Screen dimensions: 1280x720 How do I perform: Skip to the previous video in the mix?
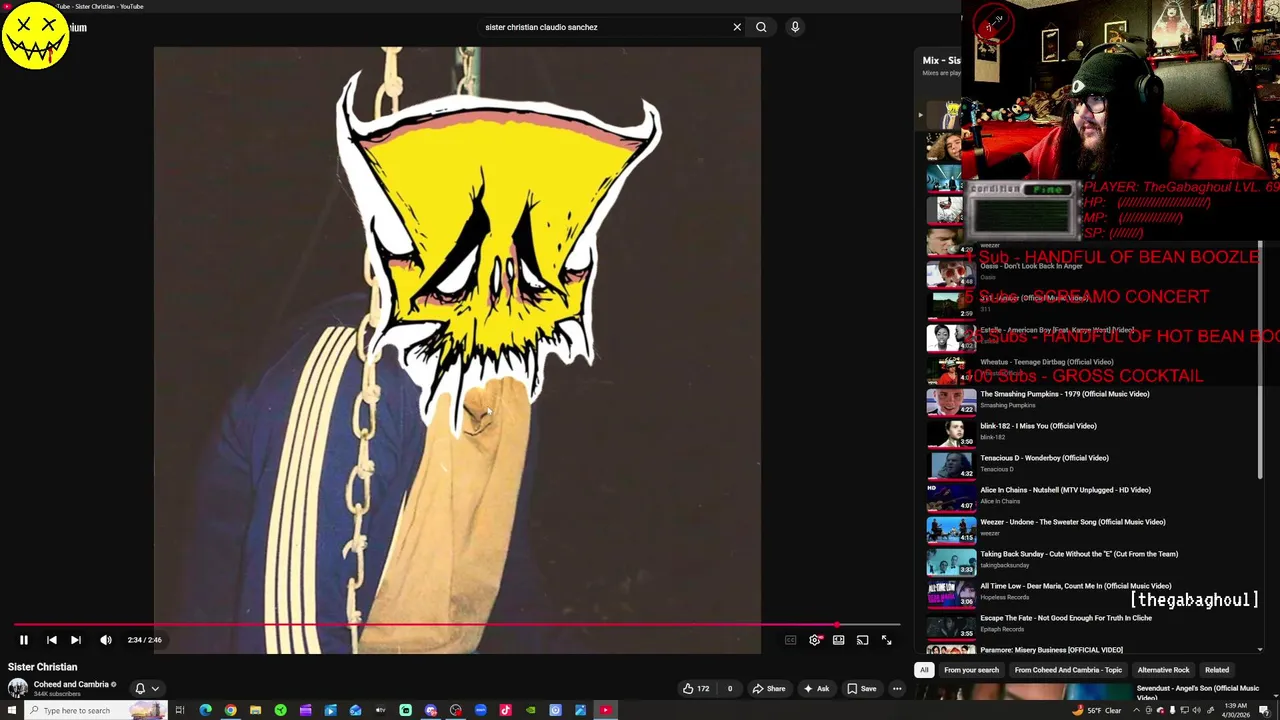point(52,640)
